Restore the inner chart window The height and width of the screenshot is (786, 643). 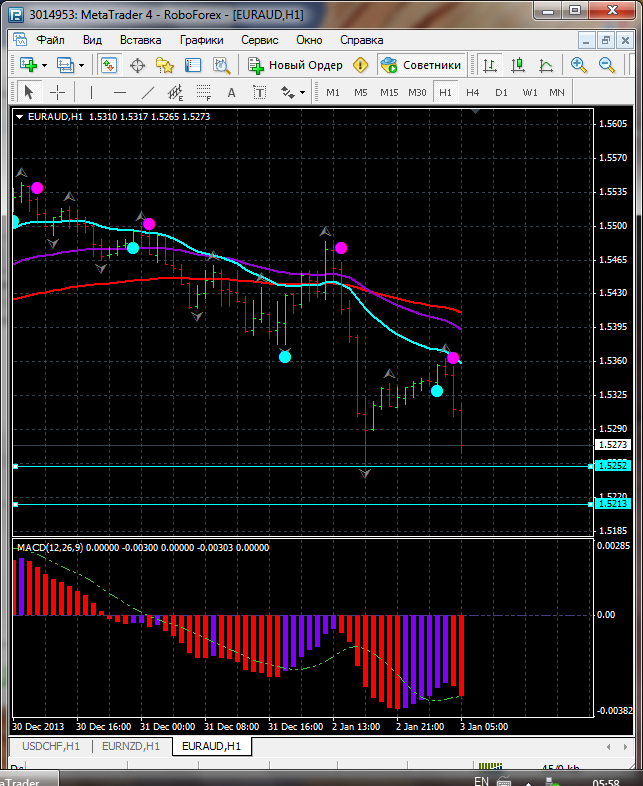[x=605, y=40]
